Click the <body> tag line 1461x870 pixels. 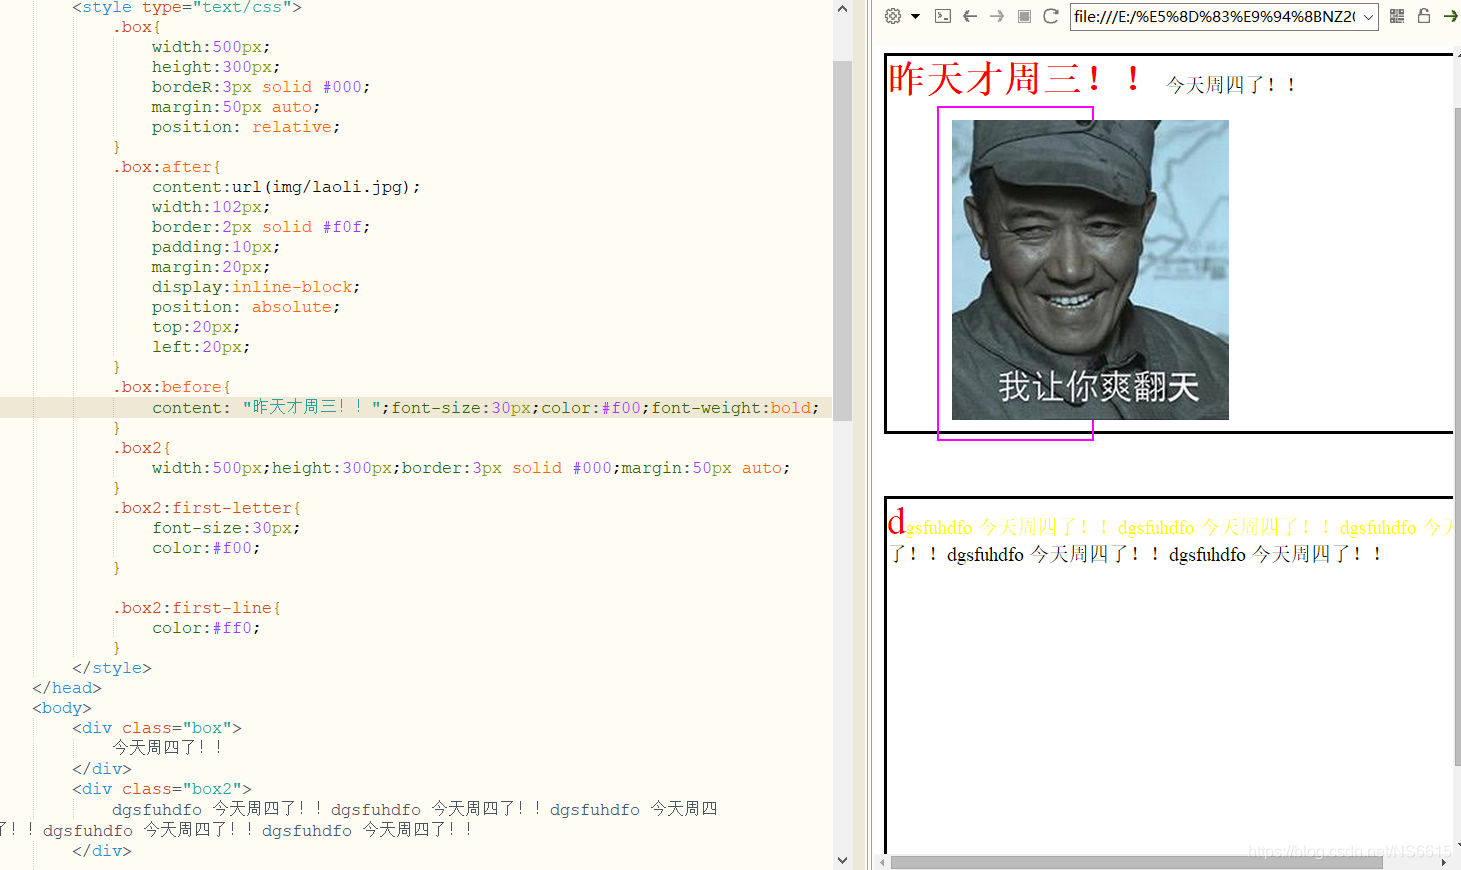click(62, 708)
